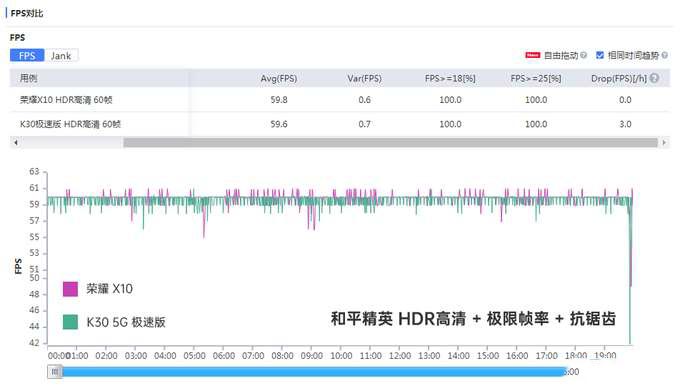Click the 3.0 drop value
680x391 pixels.
click(625, 124)
